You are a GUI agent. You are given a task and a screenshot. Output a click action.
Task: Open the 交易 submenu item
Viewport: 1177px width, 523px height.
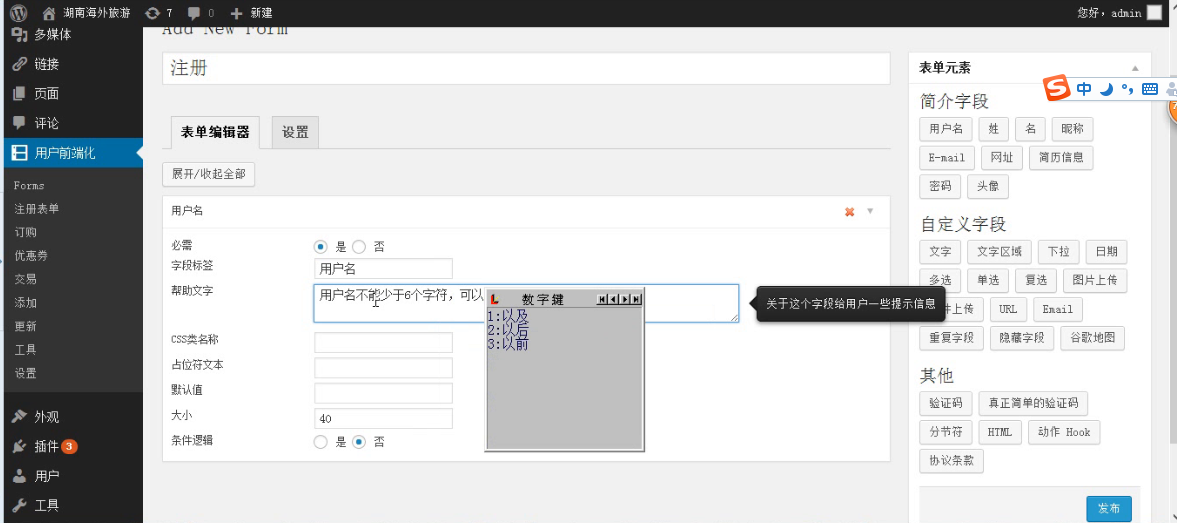pos(25,279)
